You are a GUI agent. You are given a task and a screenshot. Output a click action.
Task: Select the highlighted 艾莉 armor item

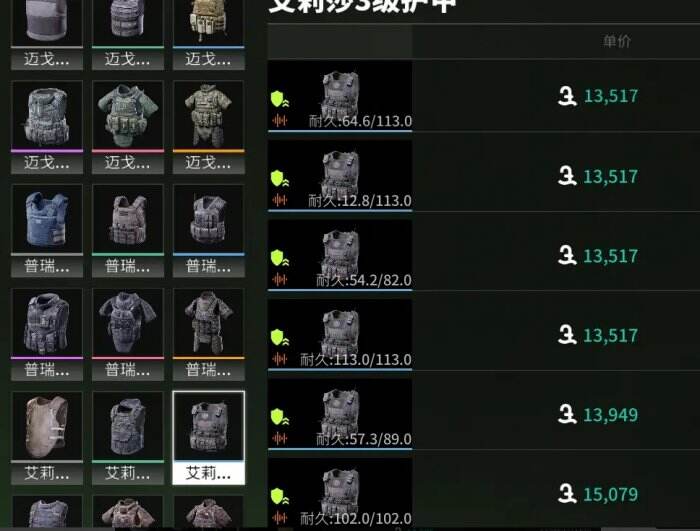tap(208, 438)
